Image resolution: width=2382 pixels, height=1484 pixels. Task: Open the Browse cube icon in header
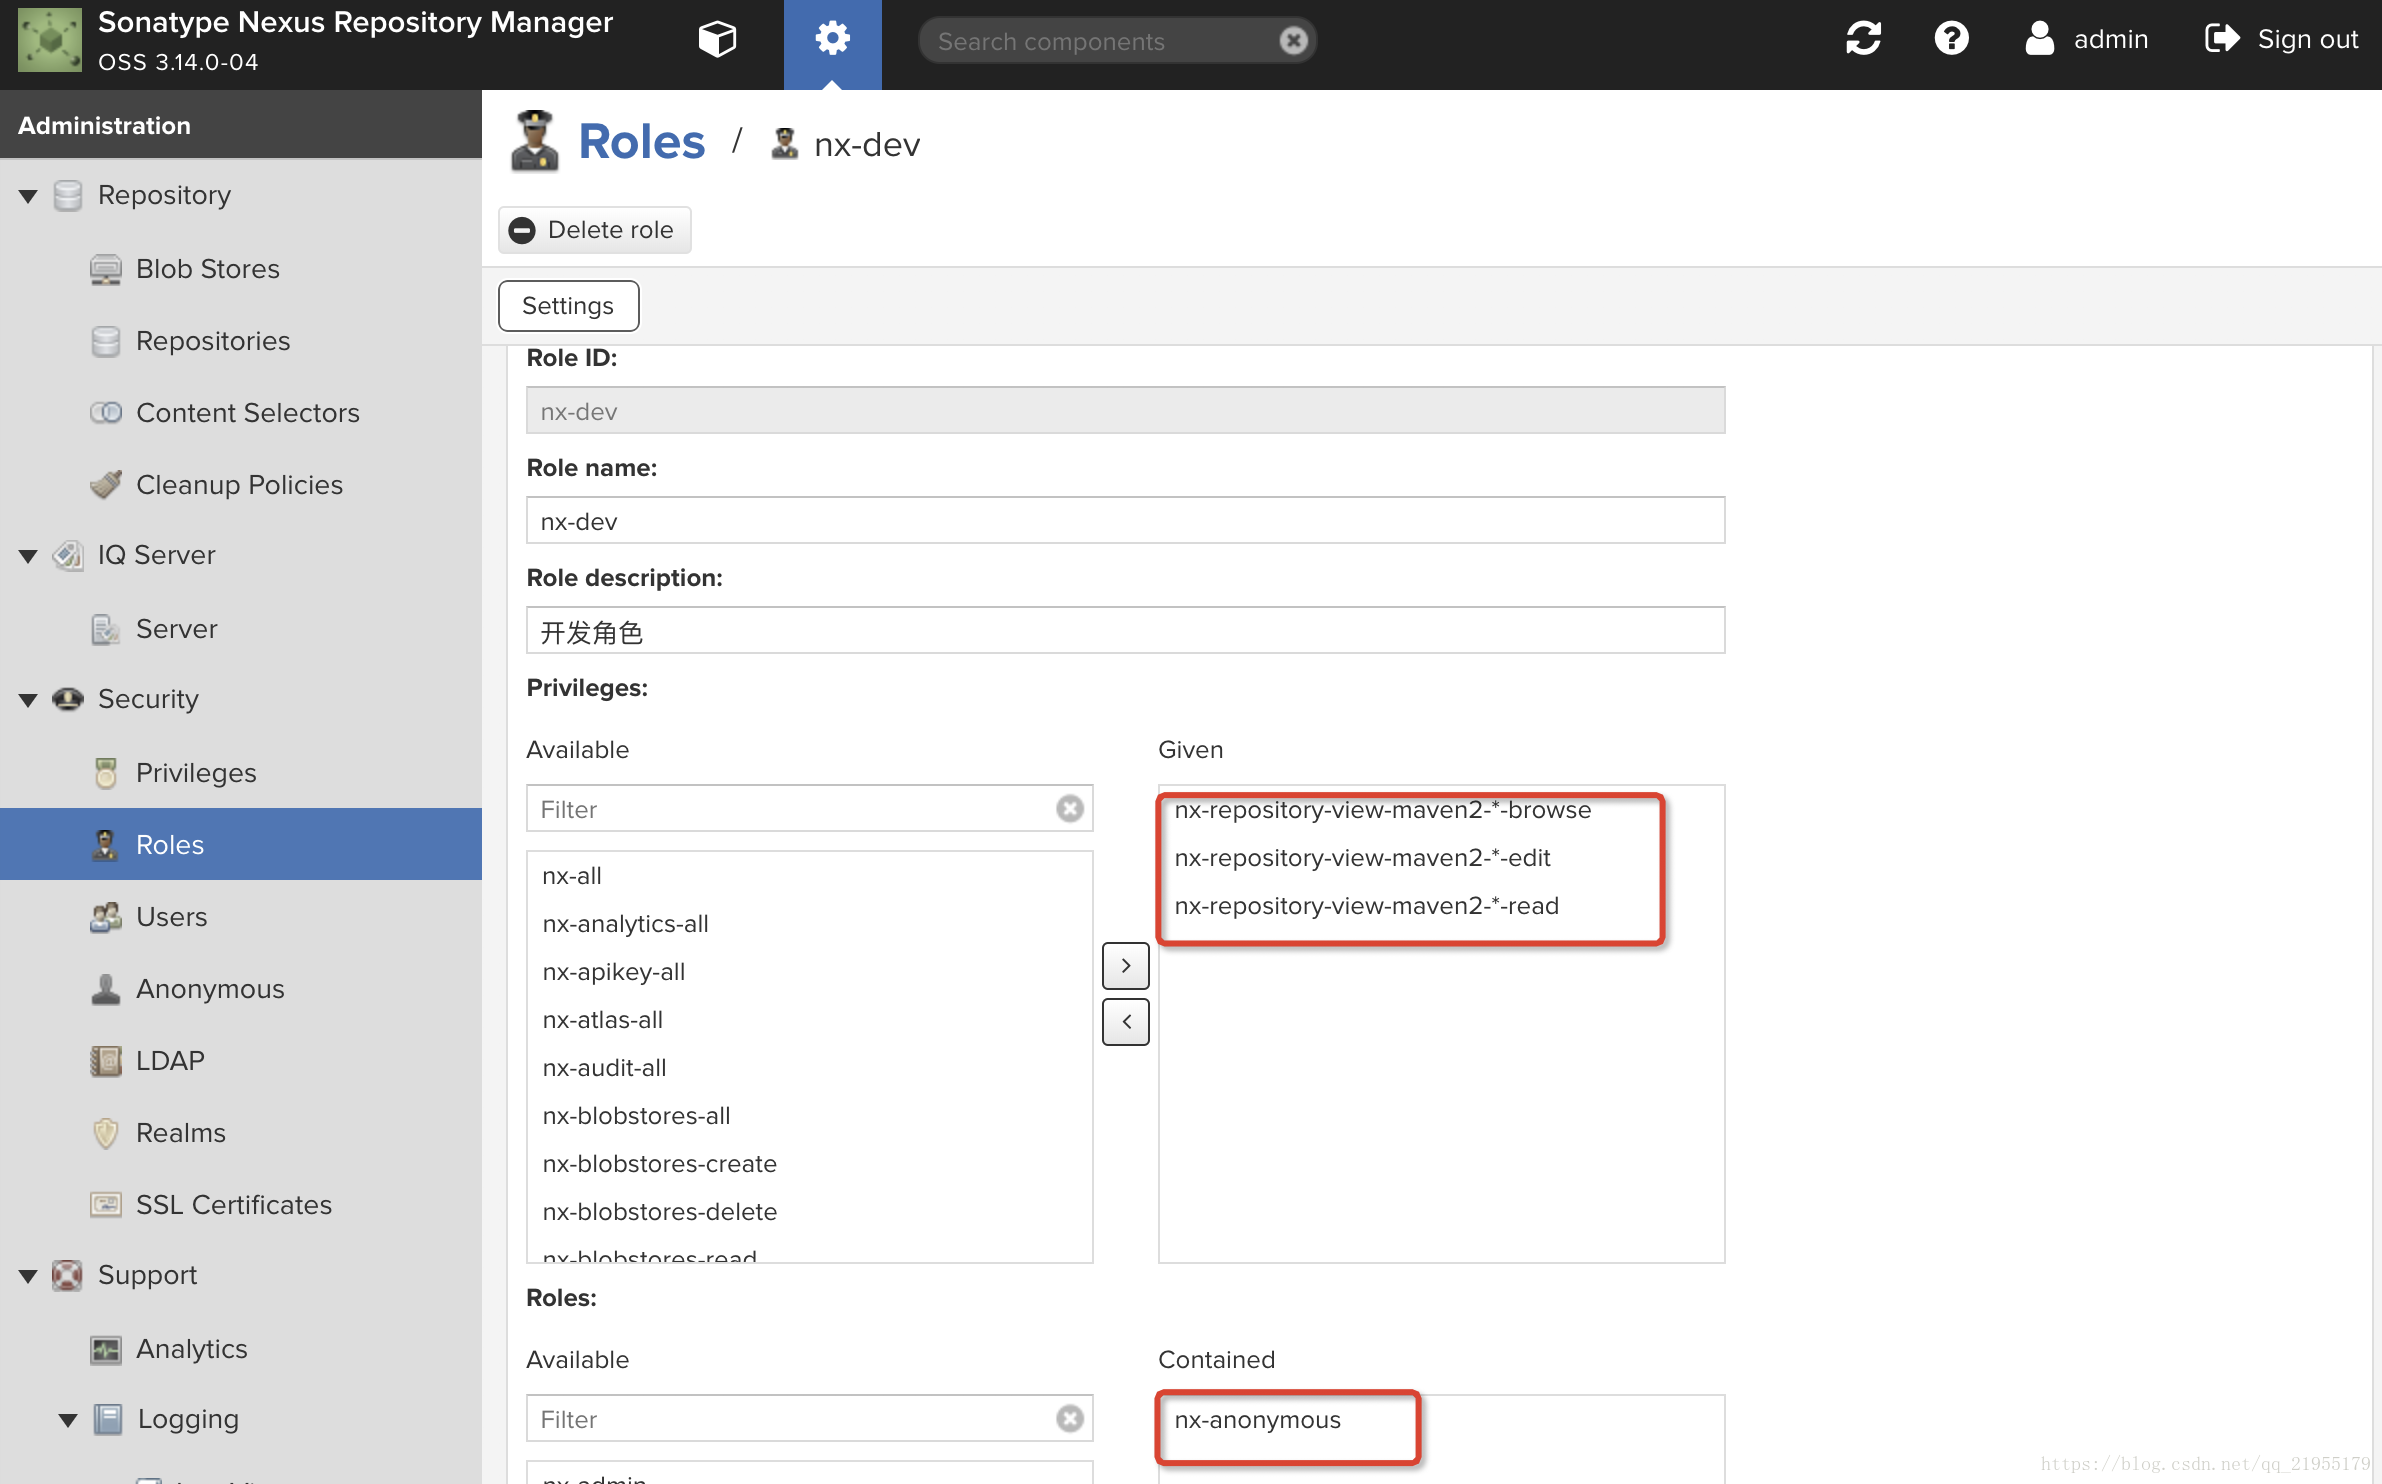pyautogui.click(x=717, y=40)
